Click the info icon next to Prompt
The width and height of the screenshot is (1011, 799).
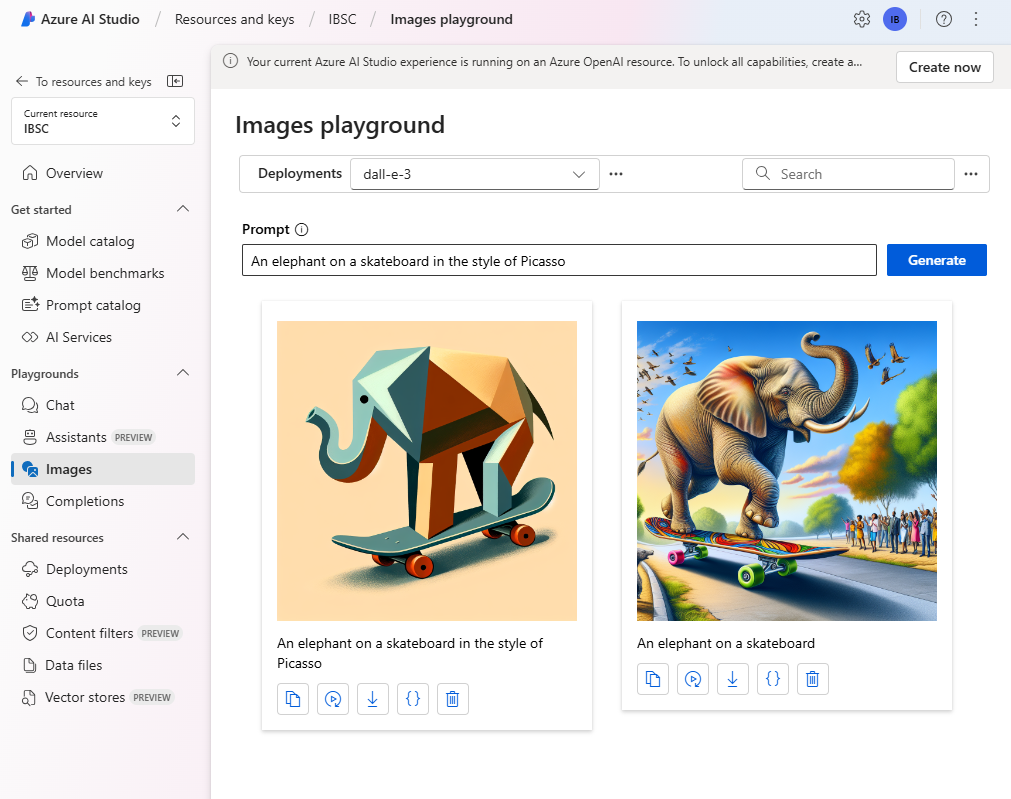[301, 230]
